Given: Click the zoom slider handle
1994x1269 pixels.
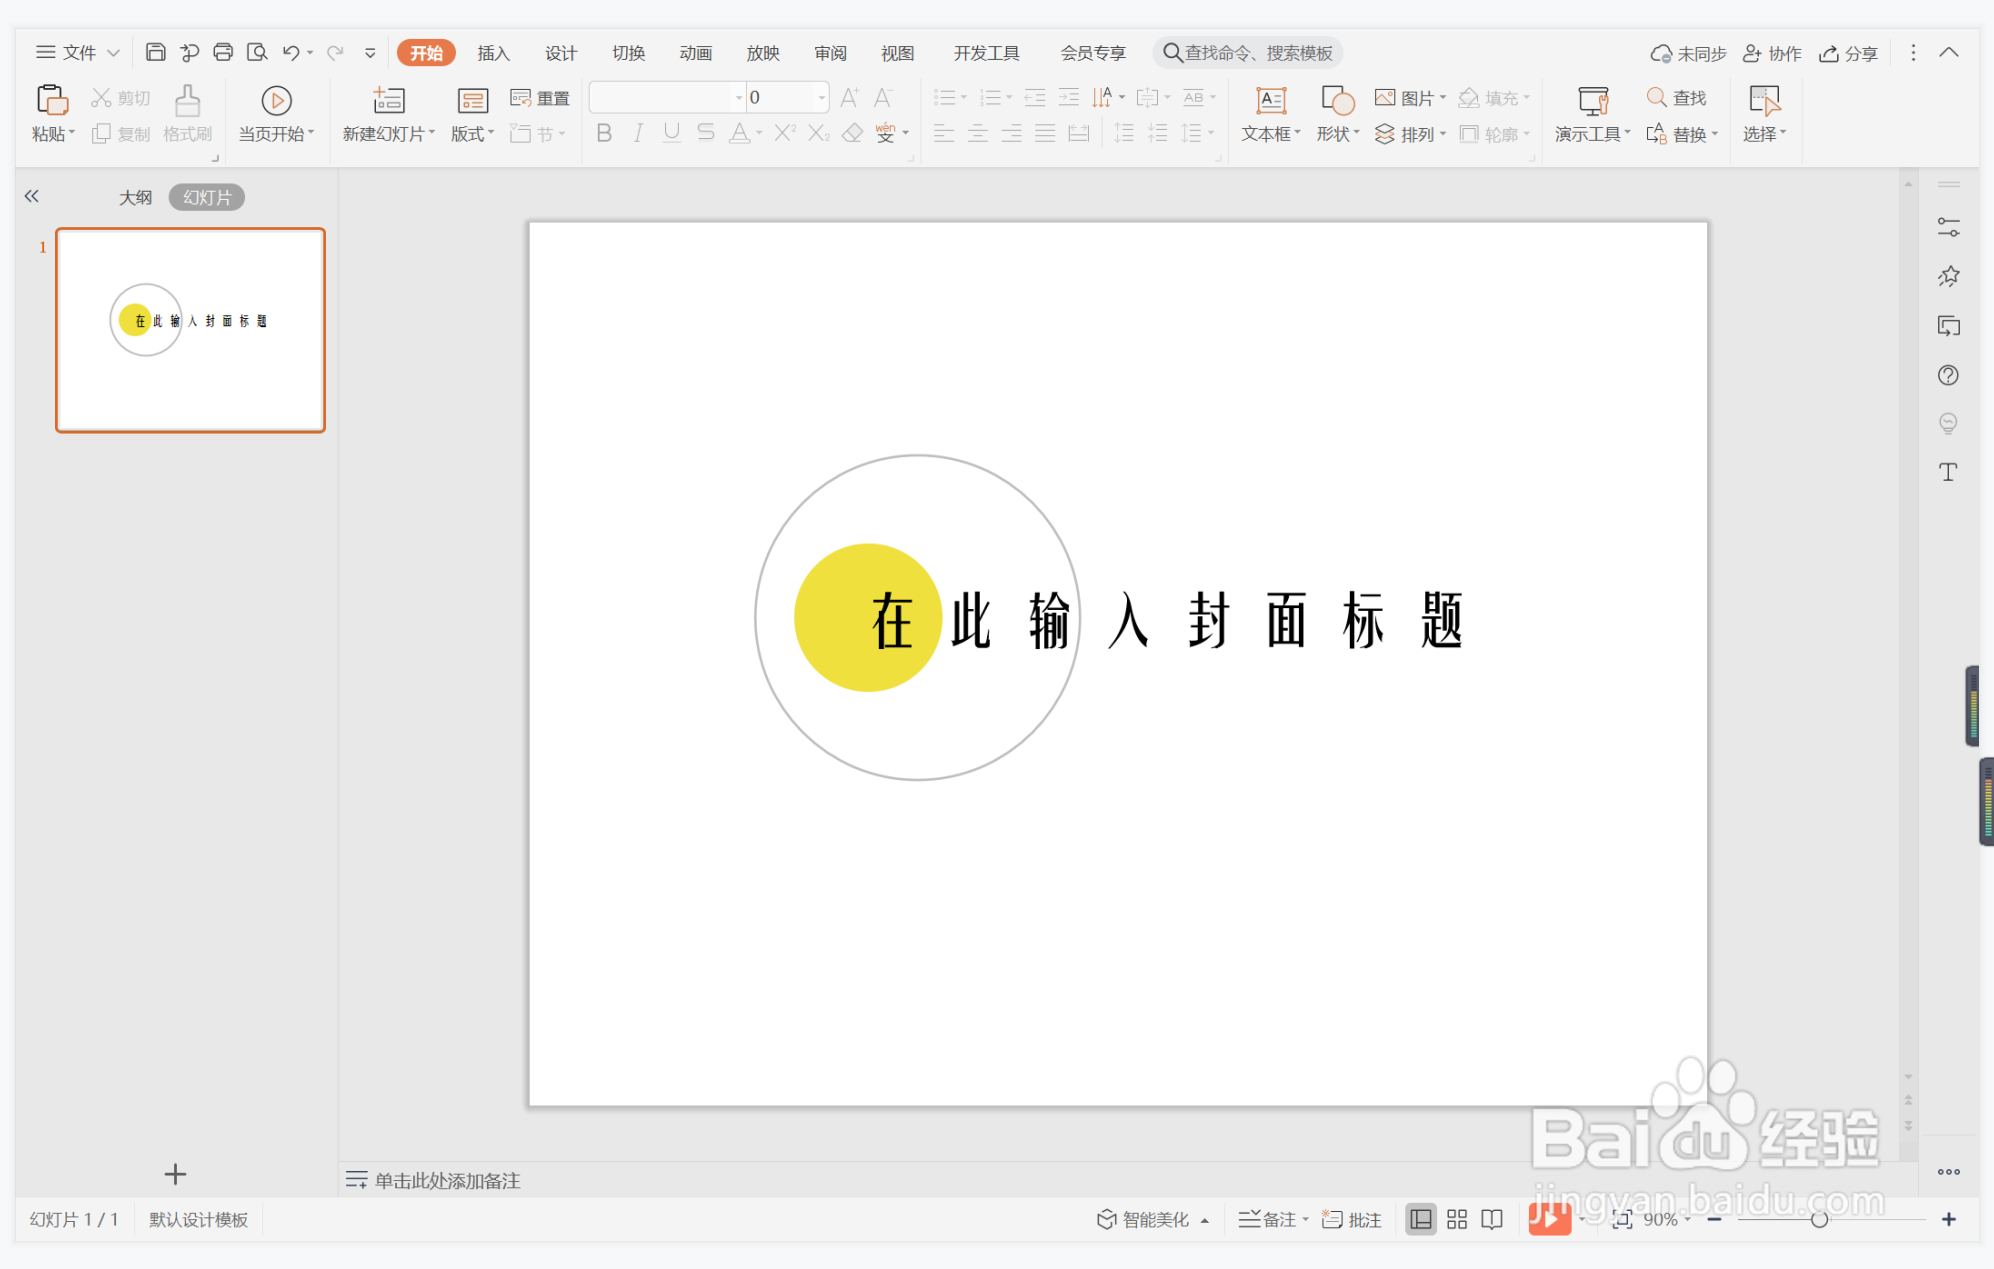Looking at the screenshot, I should [1819, 1219].
